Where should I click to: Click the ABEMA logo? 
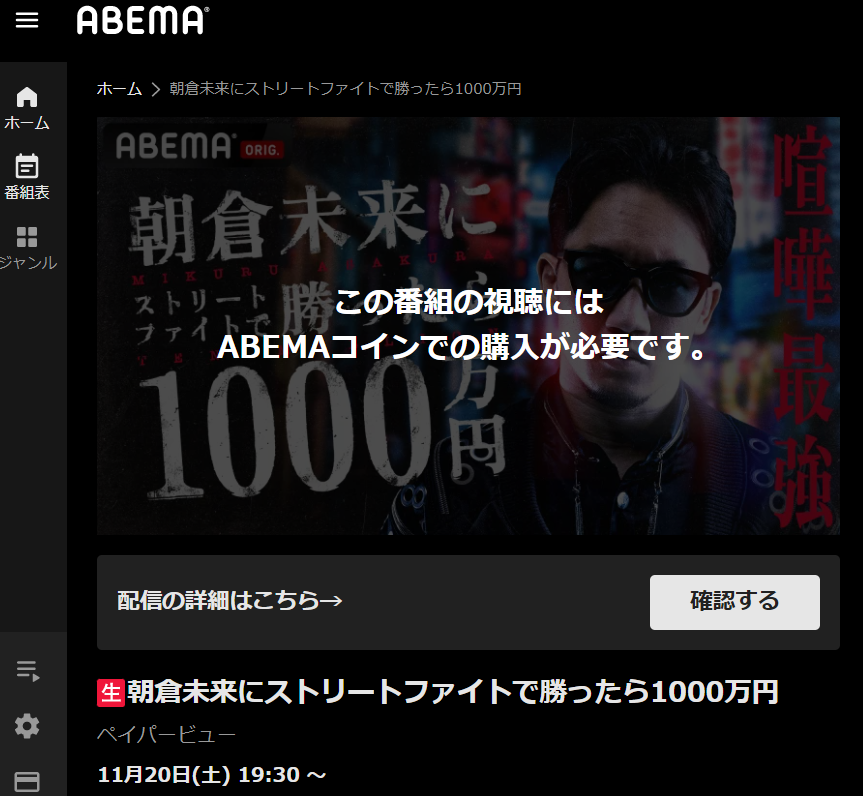(x=143, y=20)
